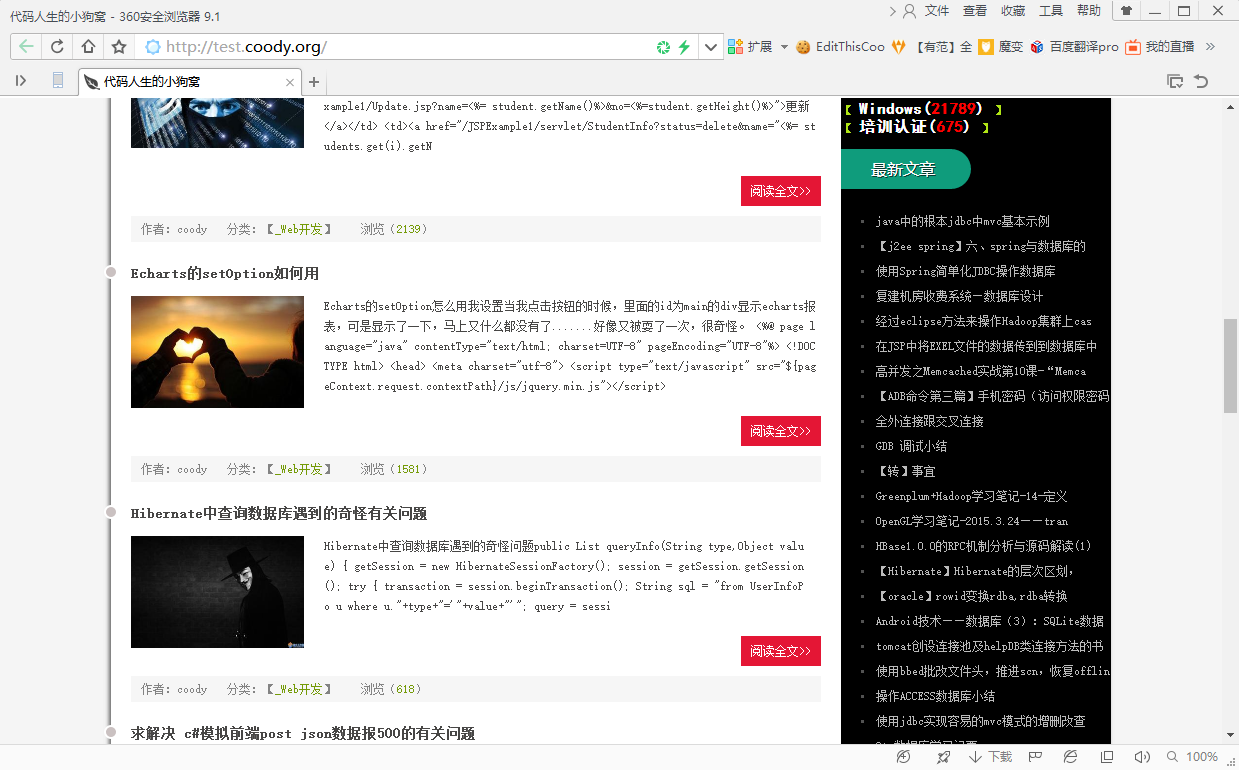Open sidebar link 复建机房收费系统一数据库设计
This screenshot has width=1239, height=770.
[959, 296]
